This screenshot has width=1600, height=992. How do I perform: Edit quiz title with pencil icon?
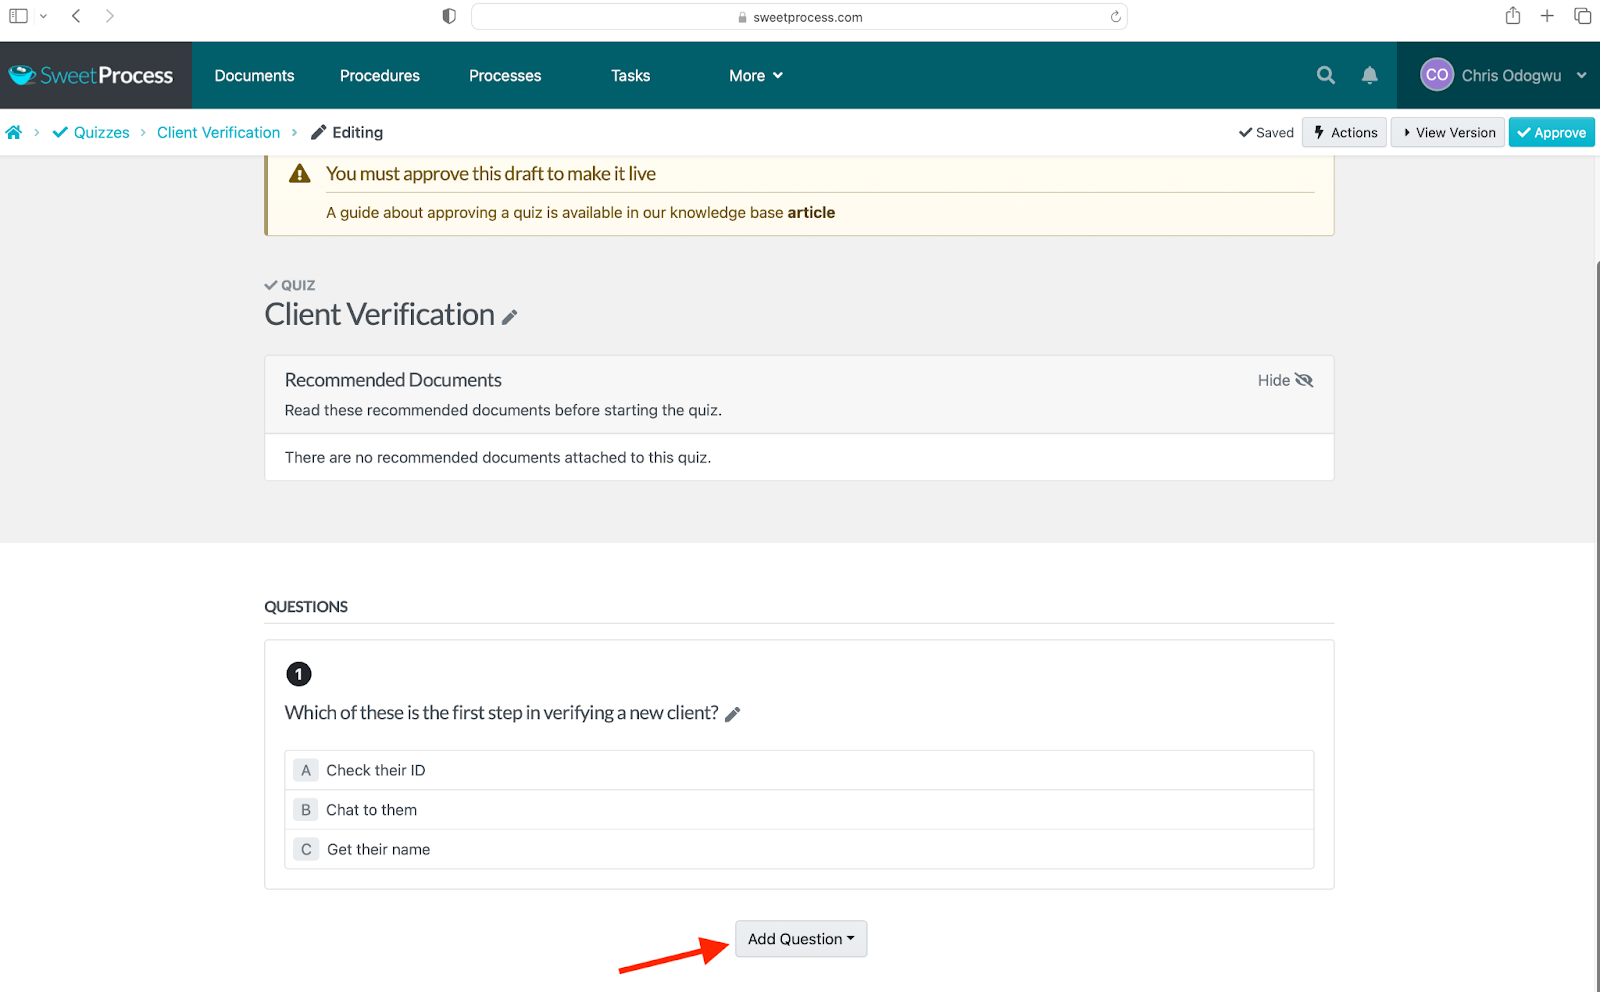[x=510, y=317]
